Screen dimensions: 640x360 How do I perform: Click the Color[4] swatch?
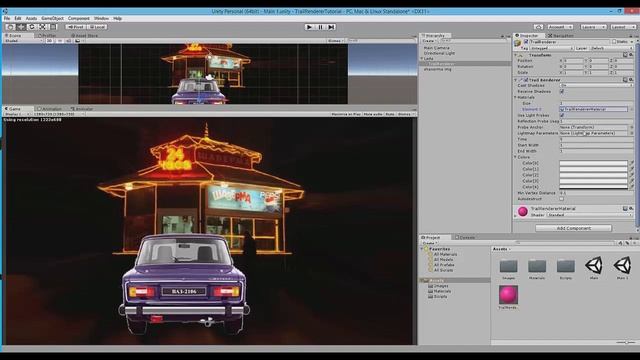pyautogui.click(x=593, y=187)
